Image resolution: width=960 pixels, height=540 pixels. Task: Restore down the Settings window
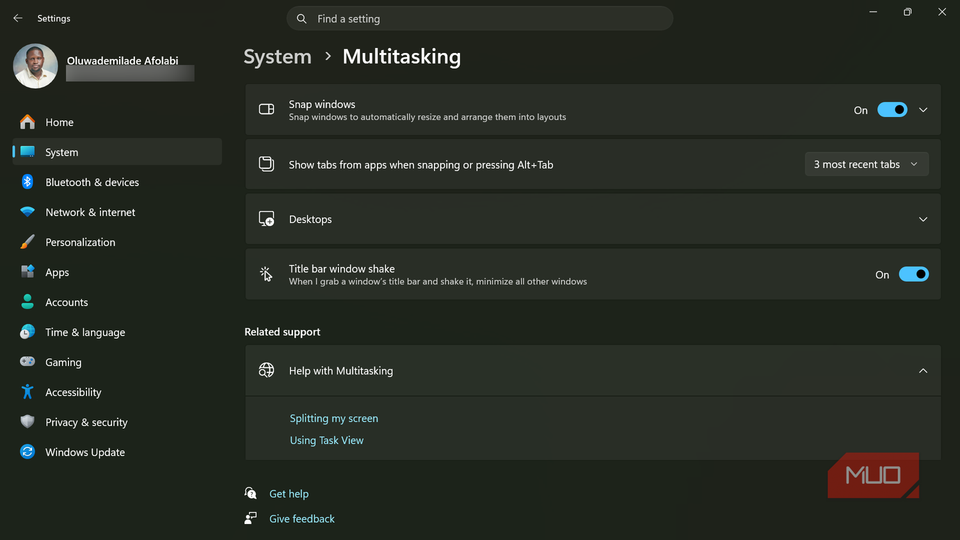coord(907,12)
